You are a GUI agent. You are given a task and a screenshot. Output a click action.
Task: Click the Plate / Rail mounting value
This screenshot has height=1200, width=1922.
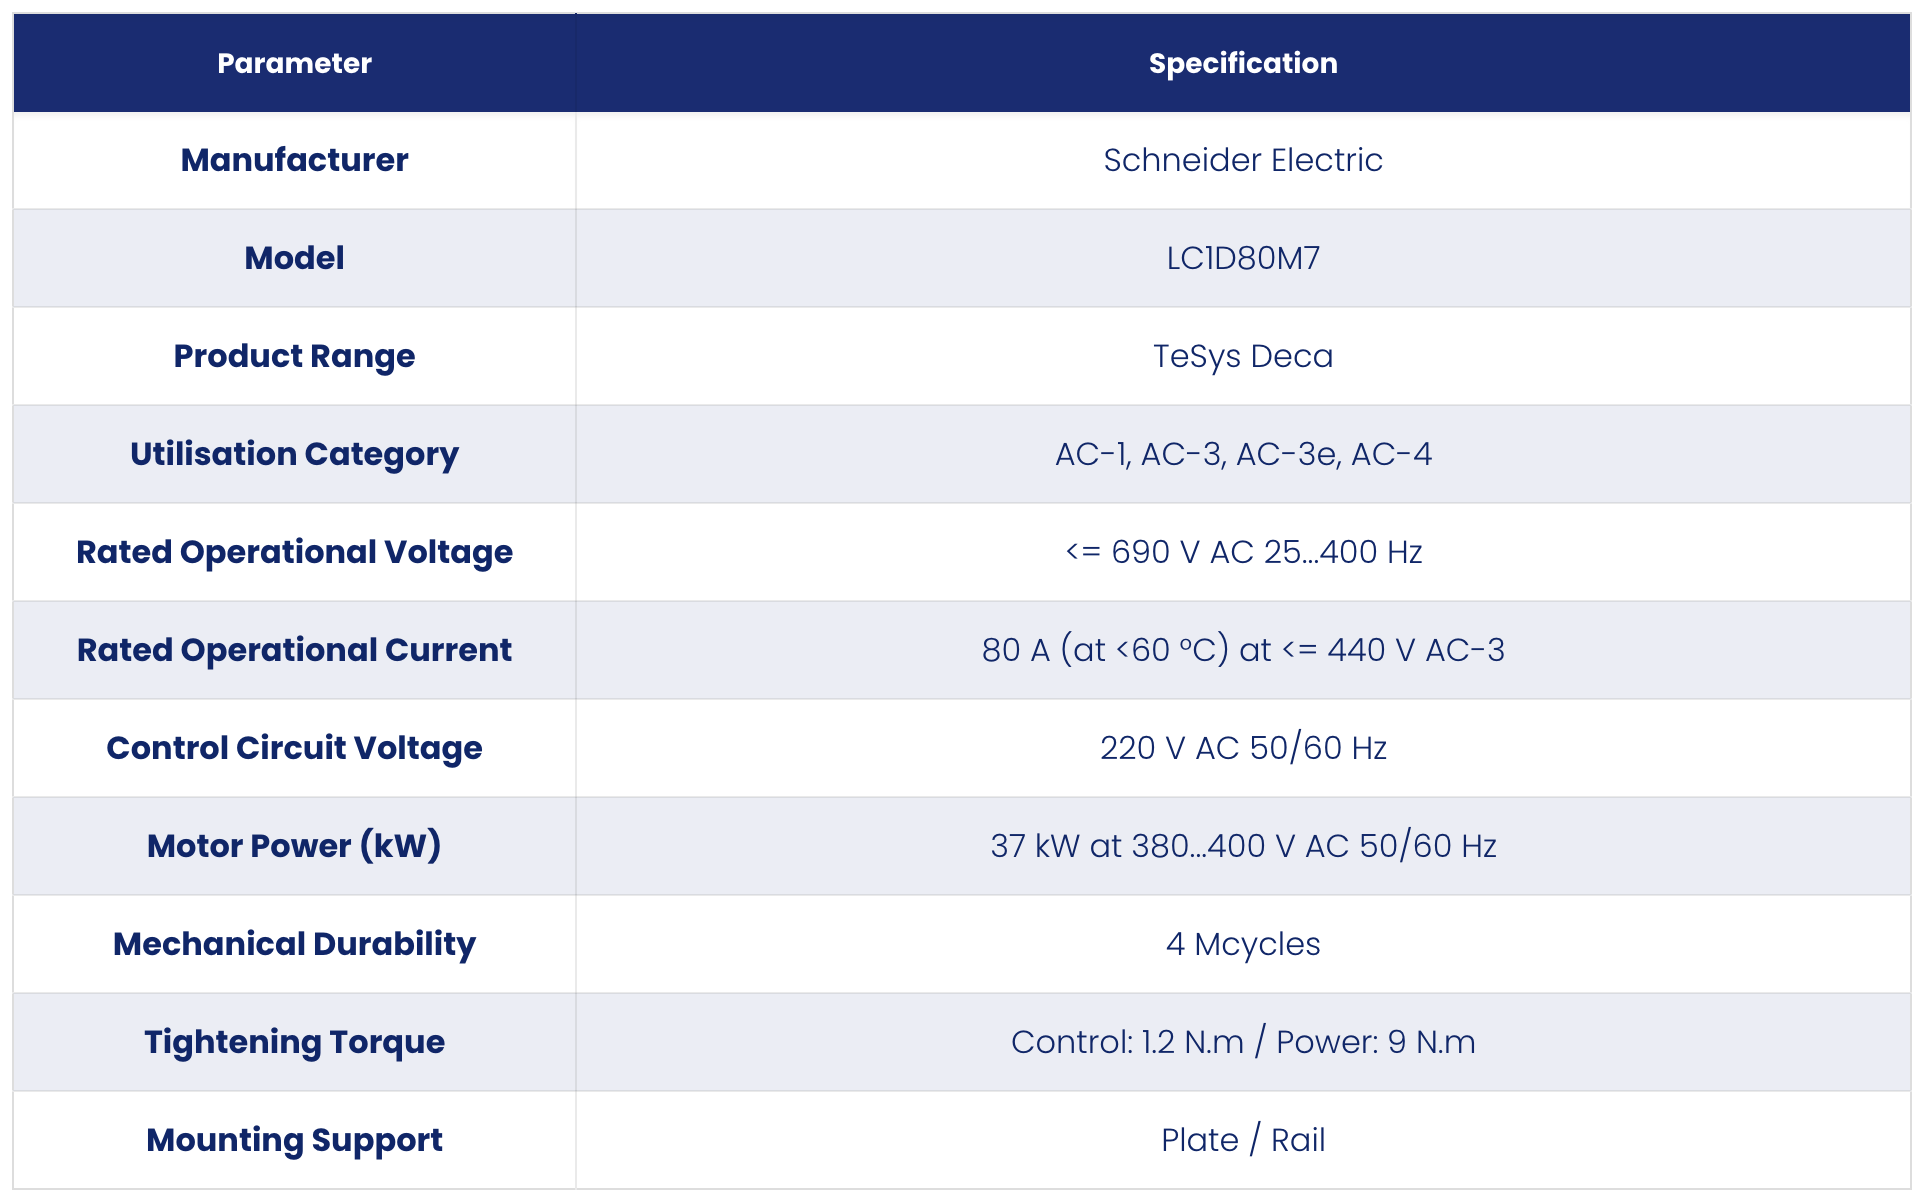click(1242, 1140)
